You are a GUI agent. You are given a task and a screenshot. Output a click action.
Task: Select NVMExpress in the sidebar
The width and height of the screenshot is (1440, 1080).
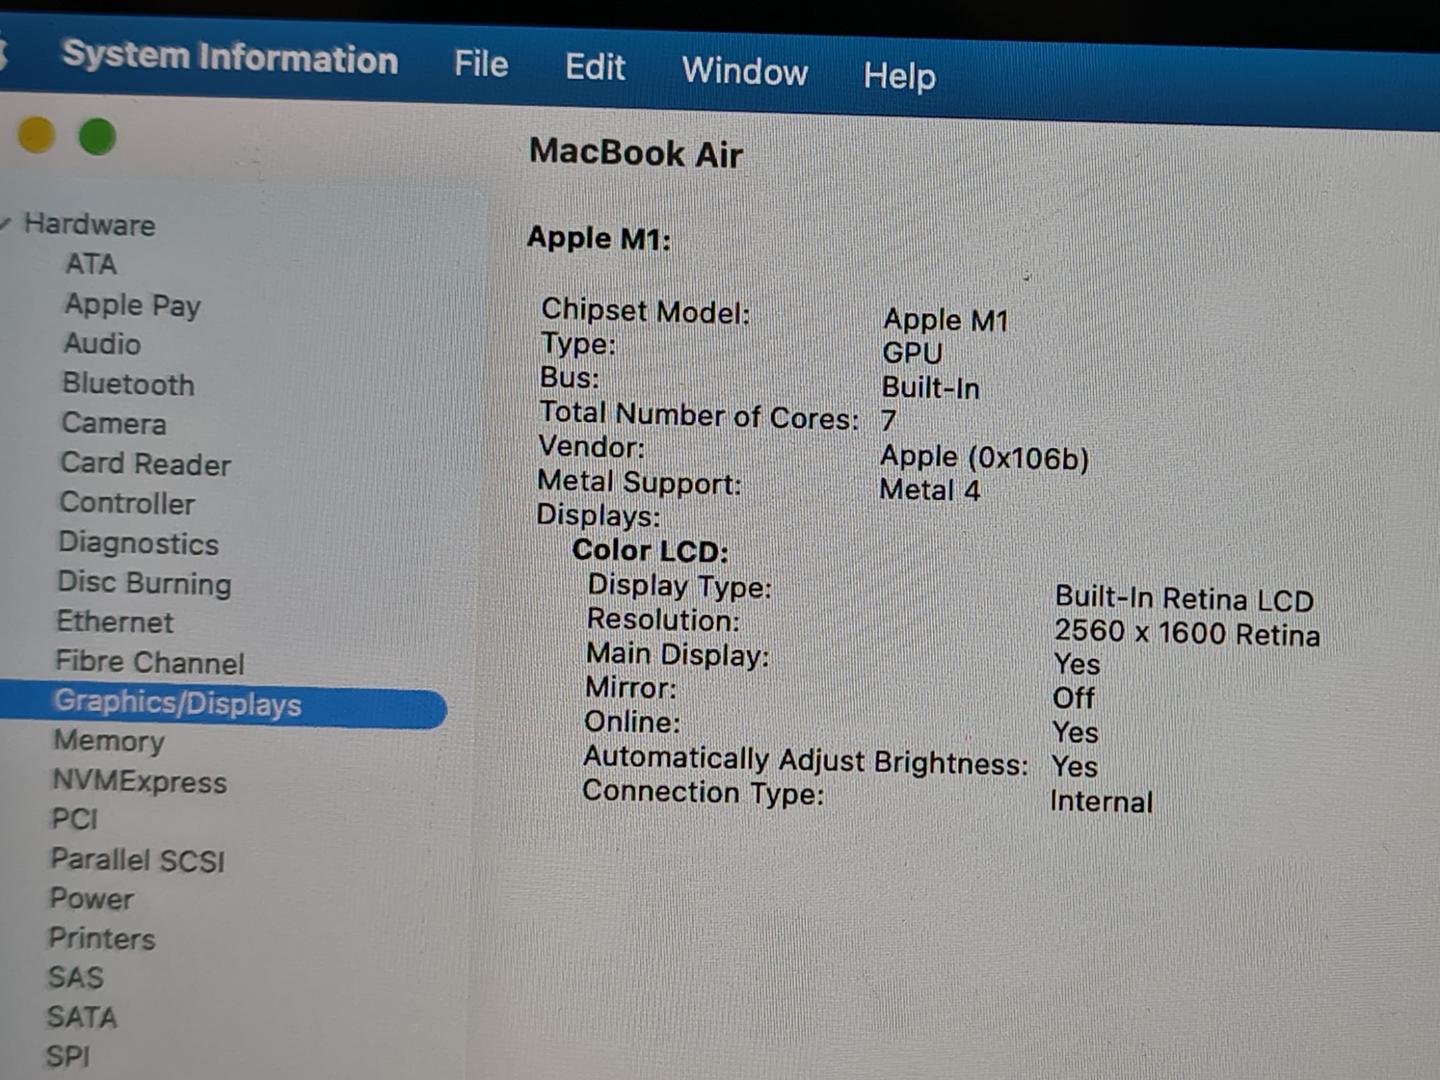[x=139, y=781]
